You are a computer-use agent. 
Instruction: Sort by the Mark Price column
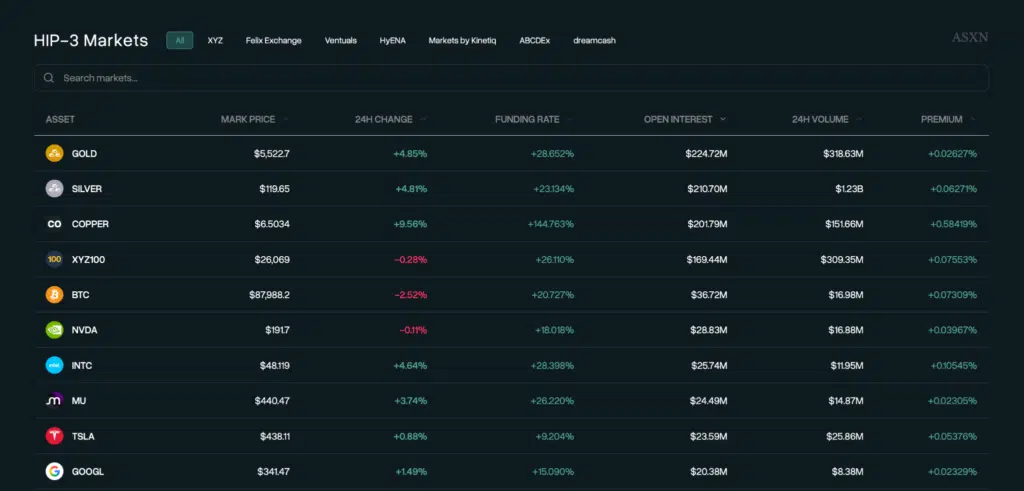pyautogui.click(x=248, y=119)
